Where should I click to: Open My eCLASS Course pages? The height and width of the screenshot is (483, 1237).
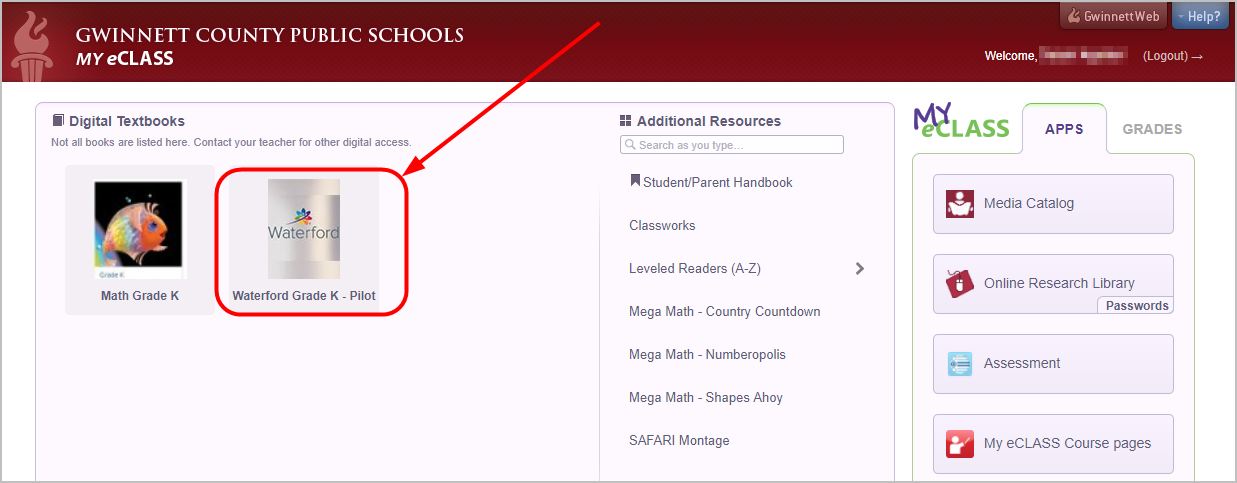point(1053,444)
